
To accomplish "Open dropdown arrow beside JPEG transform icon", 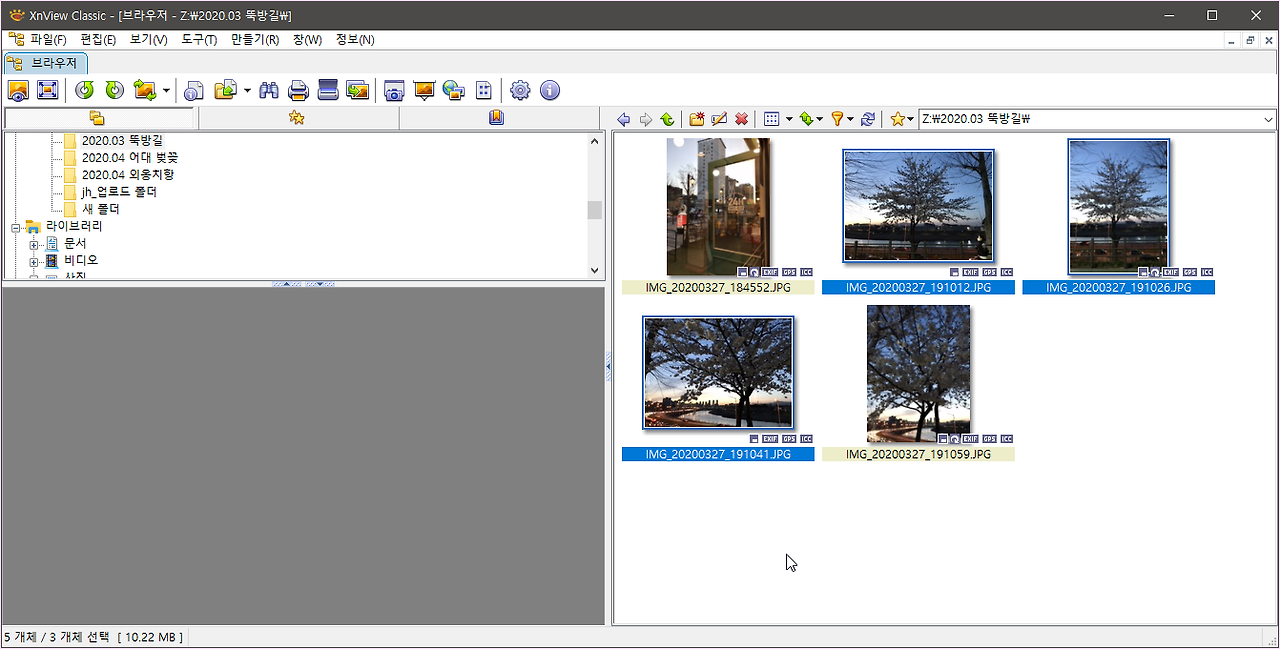I will click(166, 90).
